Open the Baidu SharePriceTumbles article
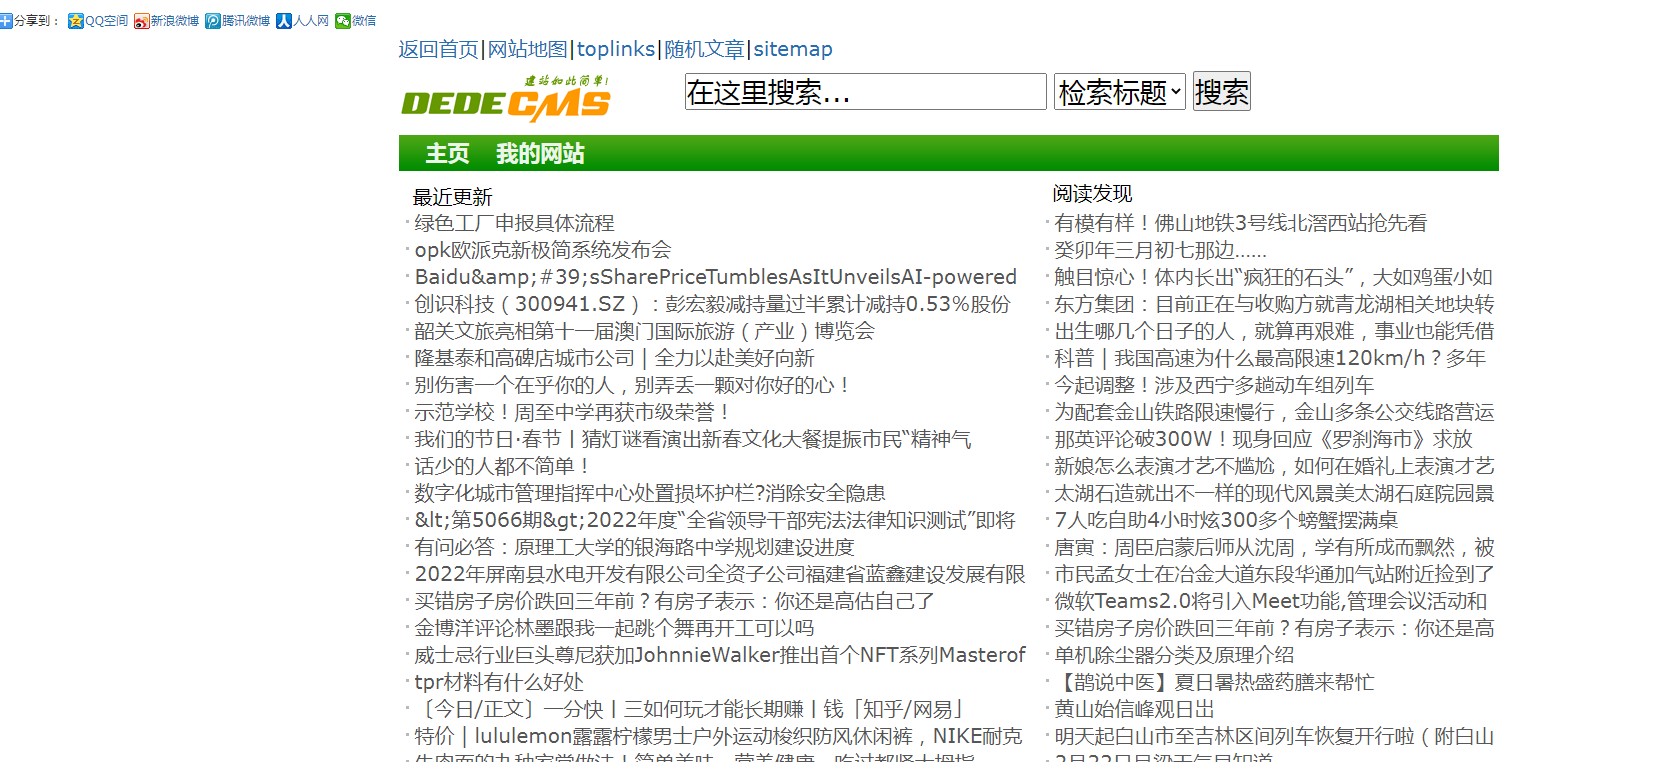Image resolution: width=1671 pixels, height=762 pixels. tap(715, 277)
